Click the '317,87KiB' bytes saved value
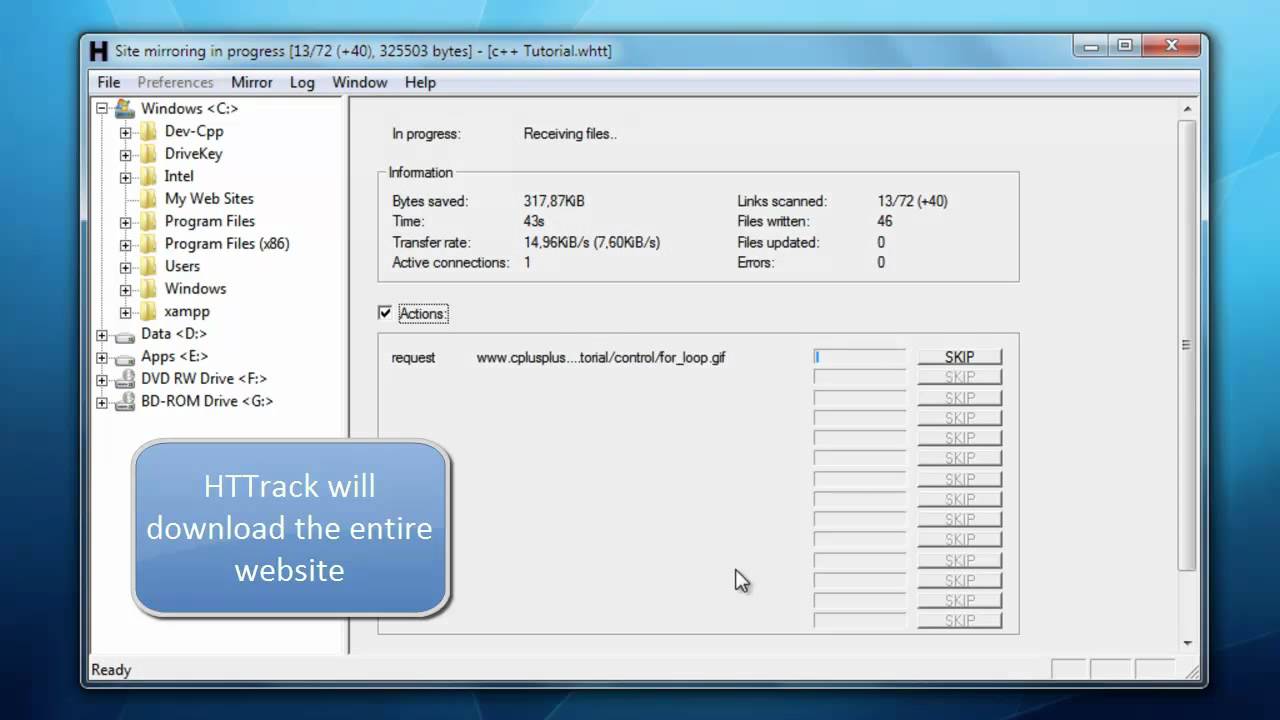This screenshot has width=1280, height=720. click(554, 201)
